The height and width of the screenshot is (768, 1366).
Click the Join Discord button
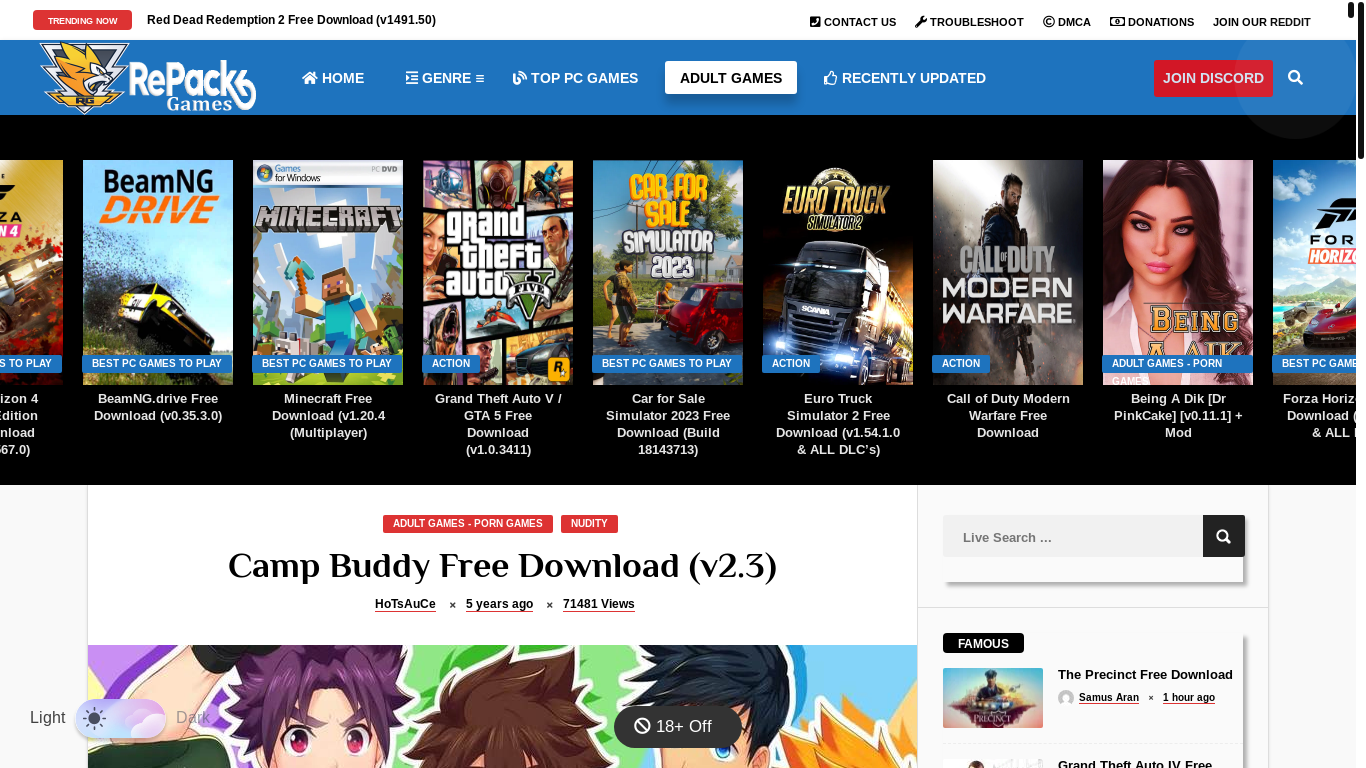pos(1213,78)
